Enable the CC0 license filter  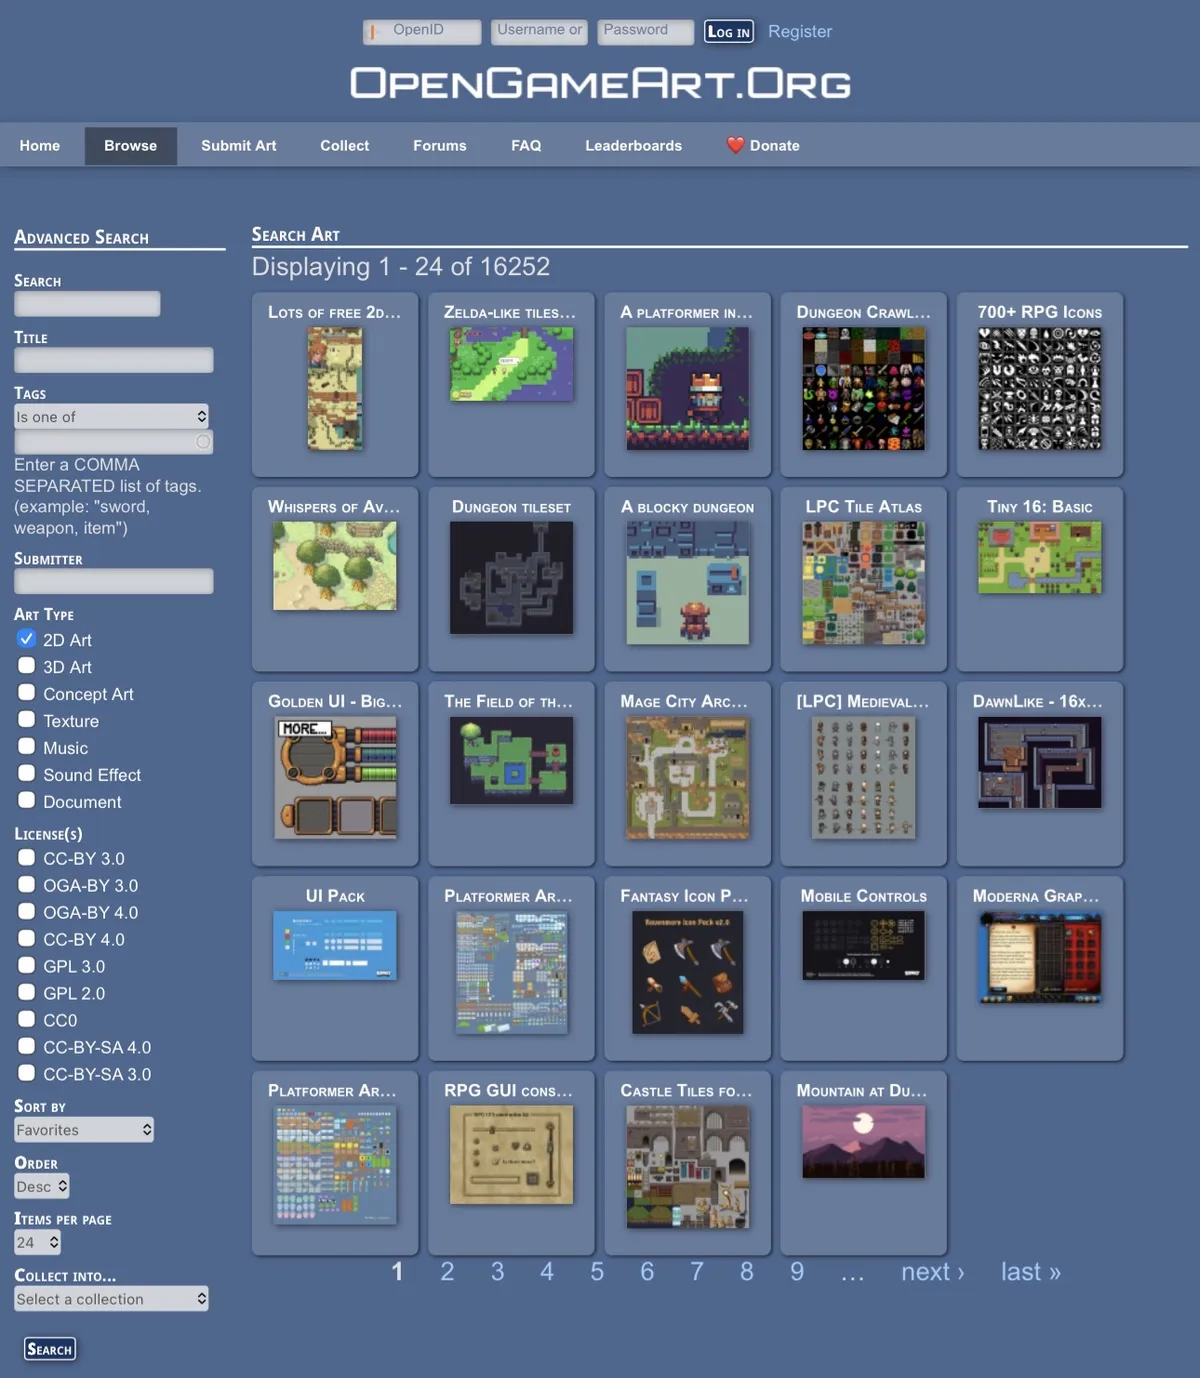(27, 1019)
